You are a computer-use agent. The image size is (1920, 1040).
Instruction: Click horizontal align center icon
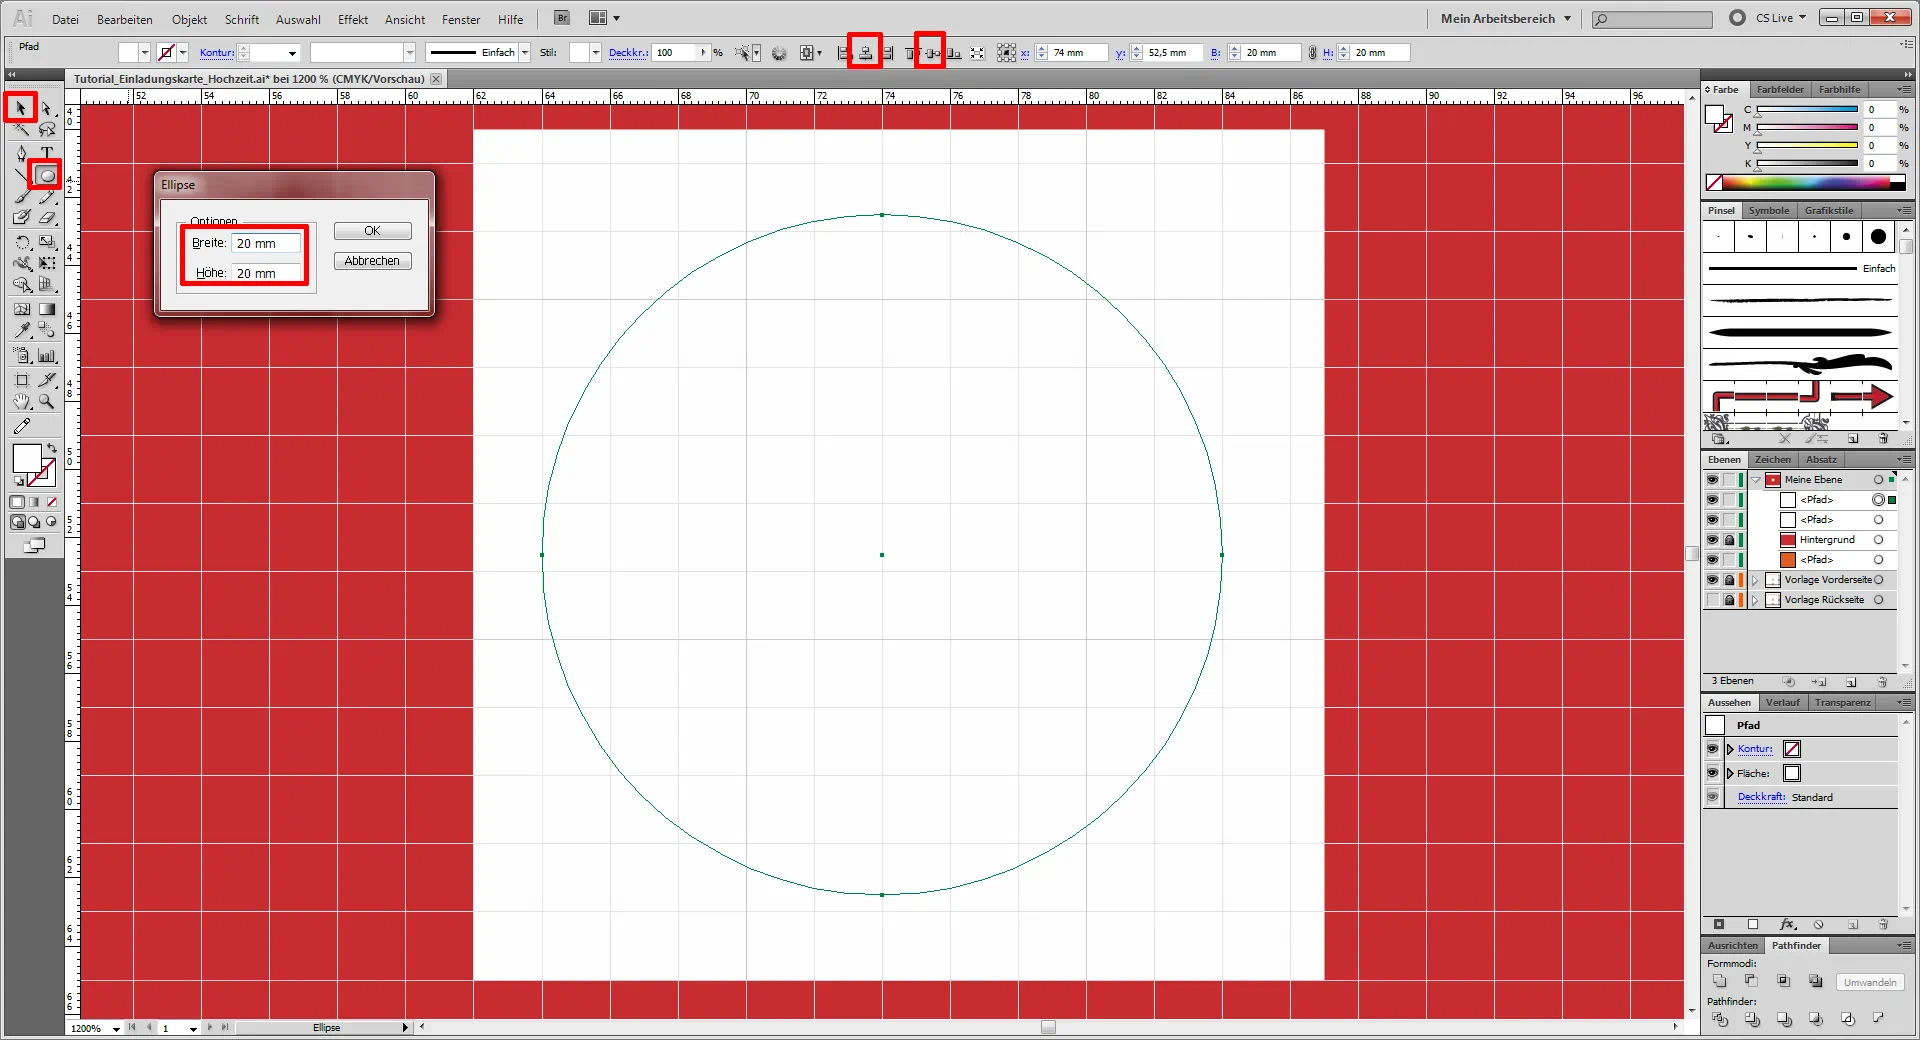865,53
